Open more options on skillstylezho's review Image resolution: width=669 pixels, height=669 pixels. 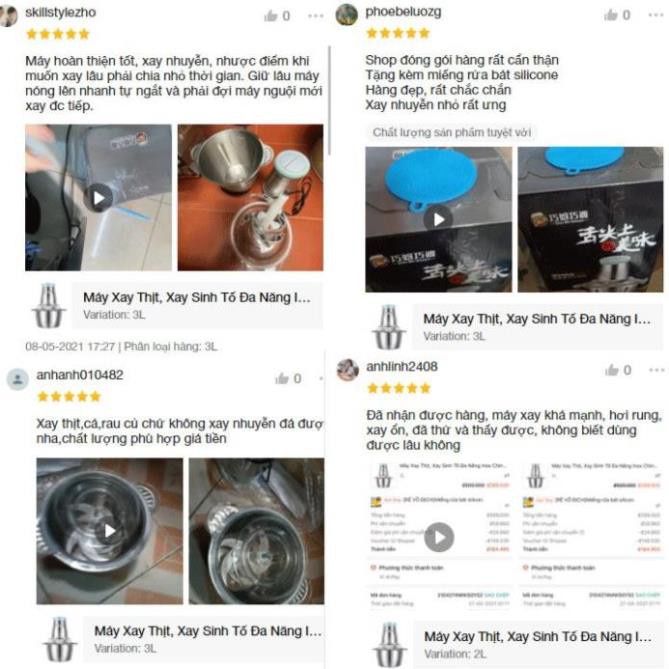(x=316, y=16)
